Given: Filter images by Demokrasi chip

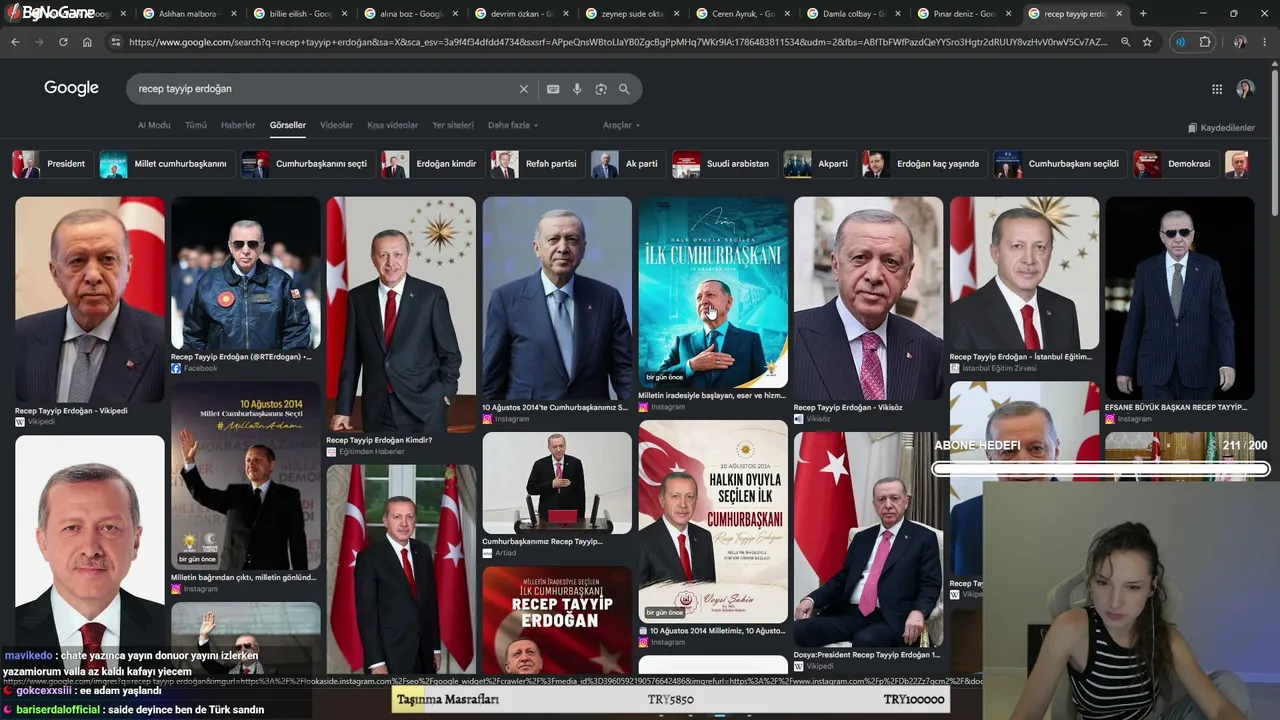Looking at the screenshot, I should coord(1176,164).
